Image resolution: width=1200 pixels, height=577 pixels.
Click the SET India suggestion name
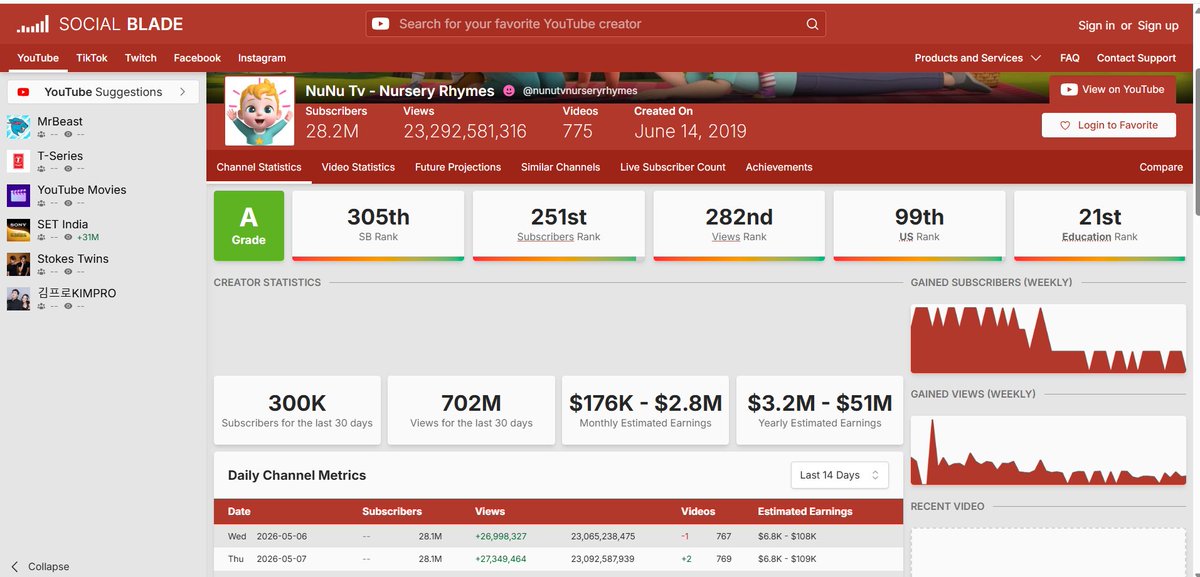pos(63,224)
